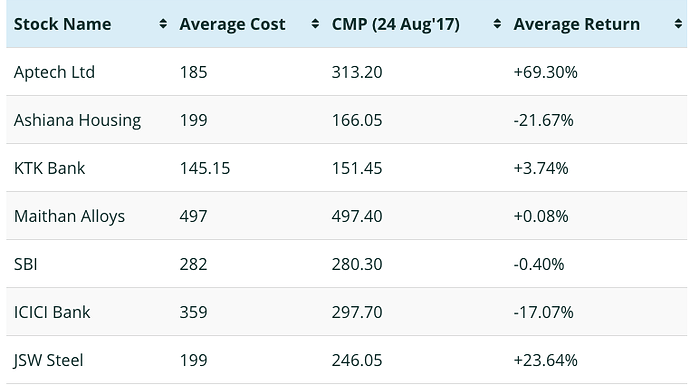Select the CMP (24 Aug'17) column header

coord(415,24)
